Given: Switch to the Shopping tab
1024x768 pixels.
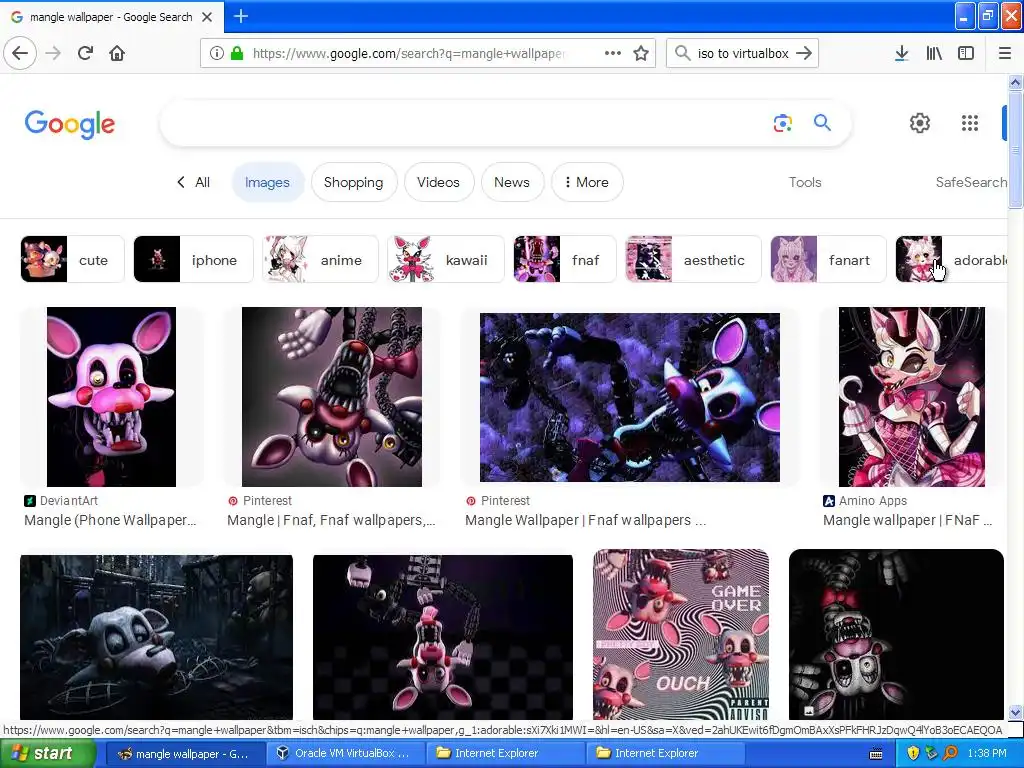Looking at the screenshot, I should pyautogui.click(x=353, y=182).
